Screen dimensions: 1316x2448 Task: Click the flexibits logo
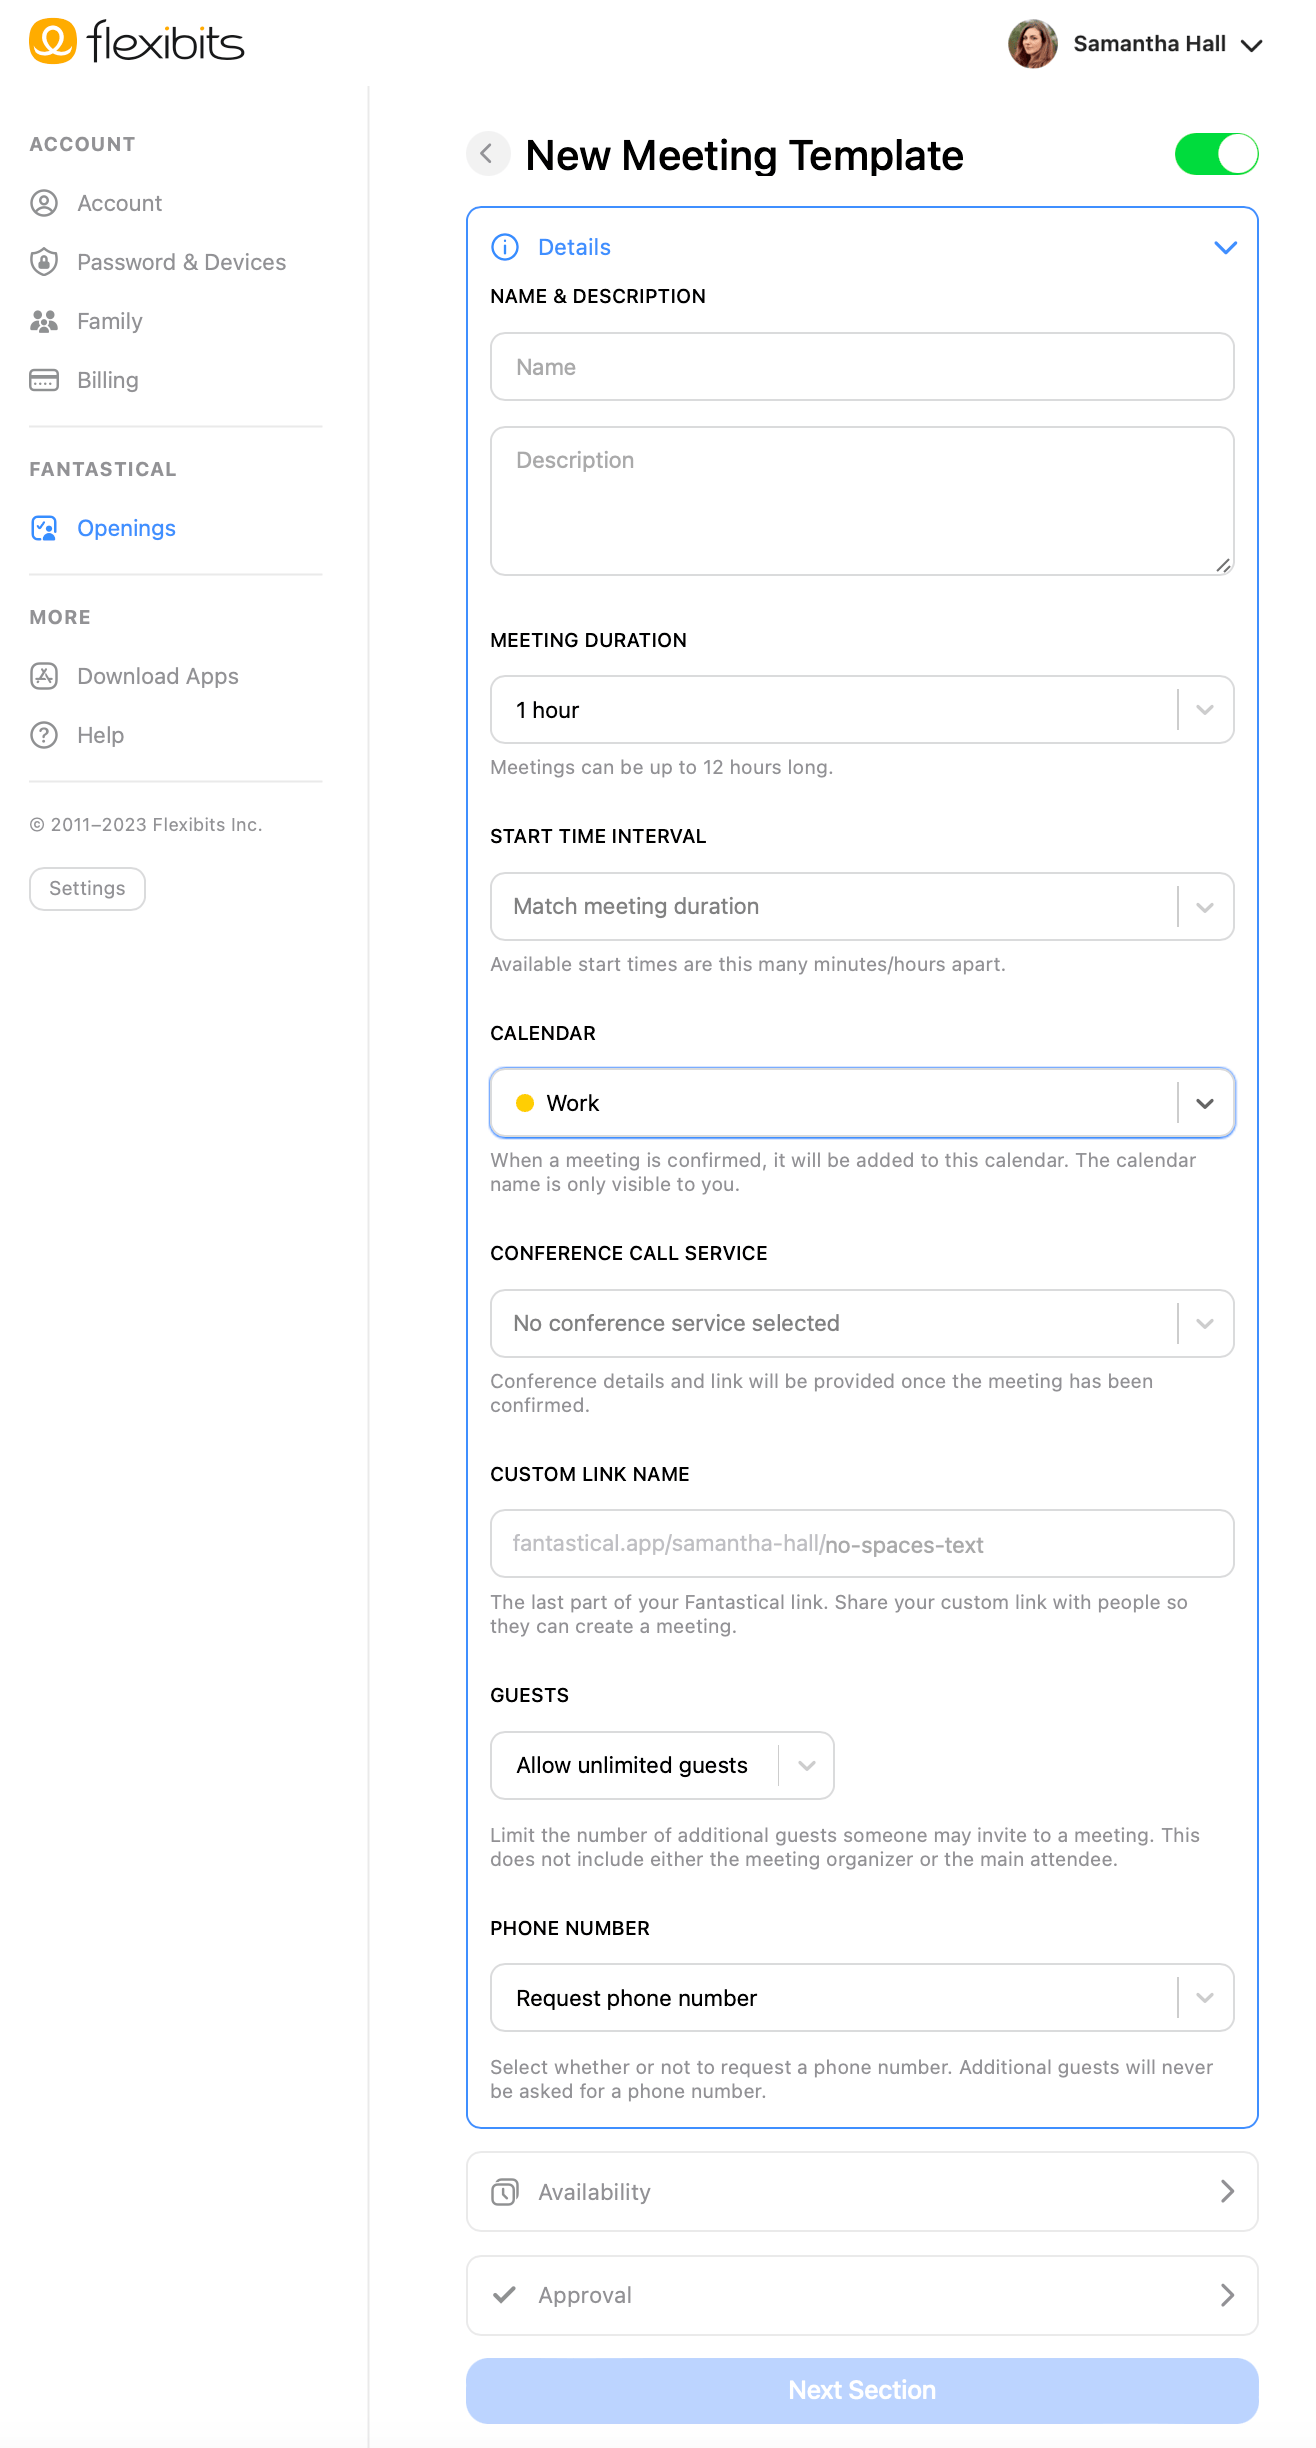click(137, 42)
